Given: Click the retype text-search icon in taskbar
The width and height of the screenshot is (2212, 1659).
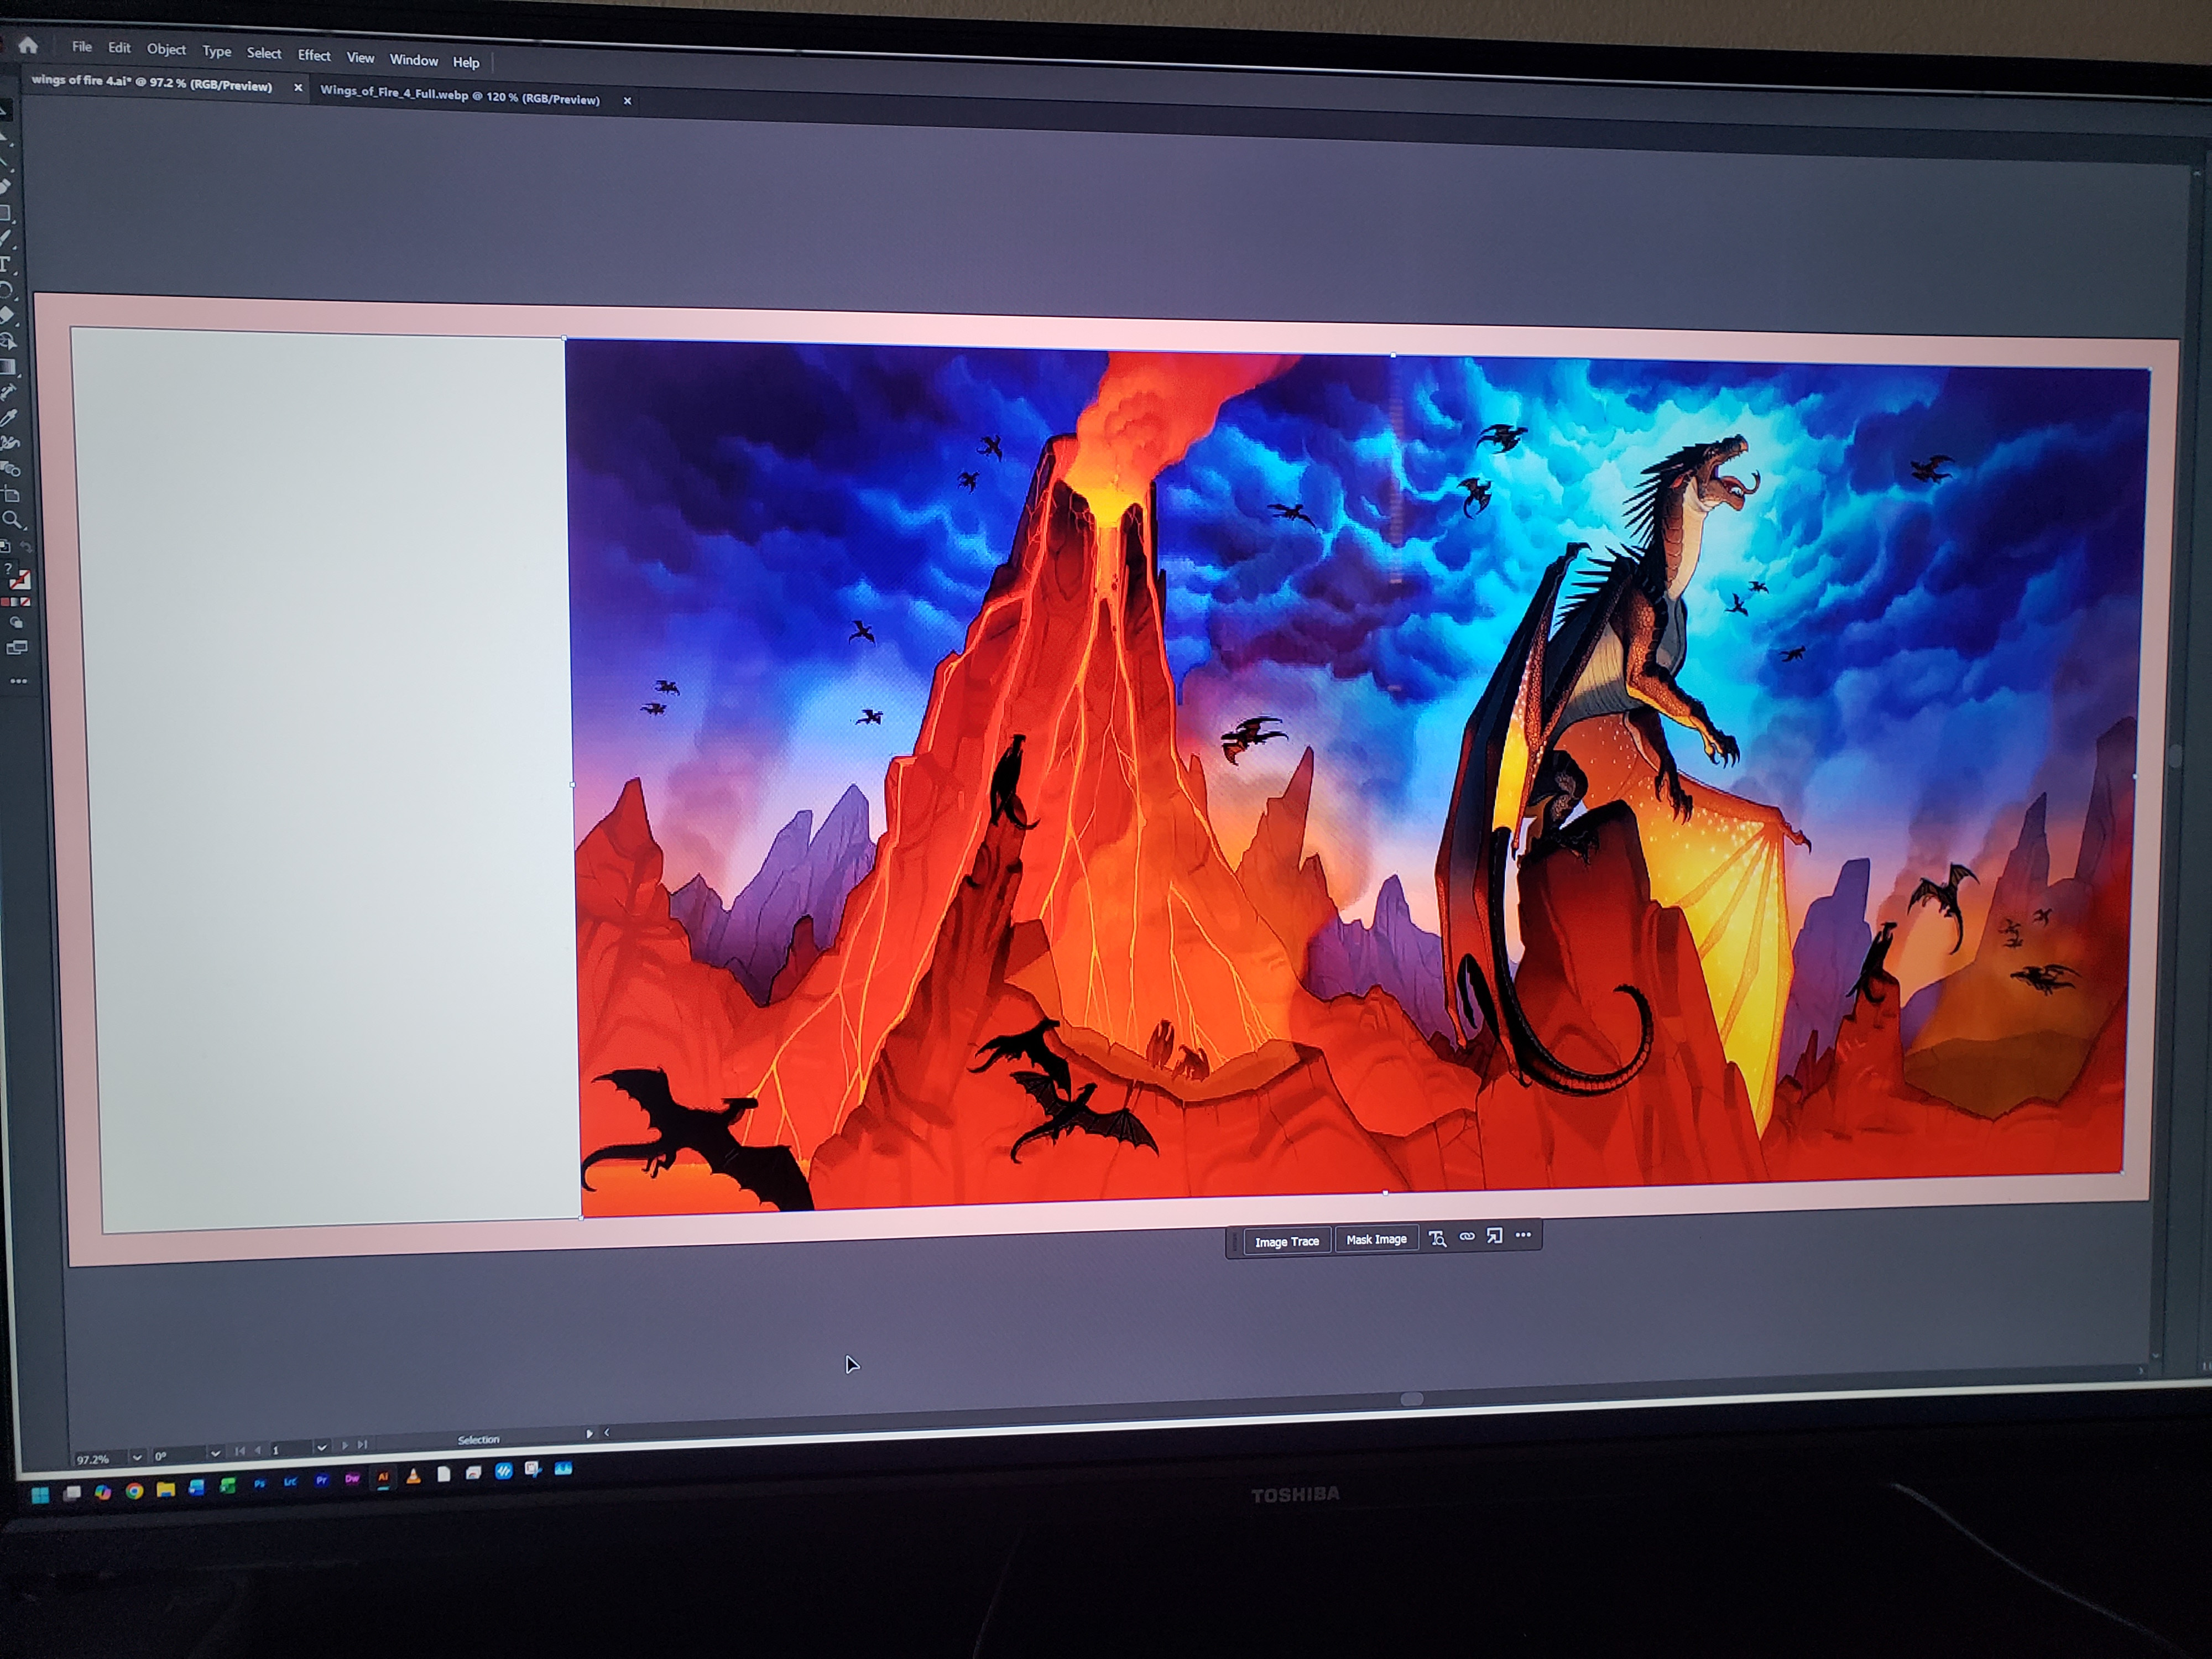Looking at the screenshot, I should point(1437,1238).
